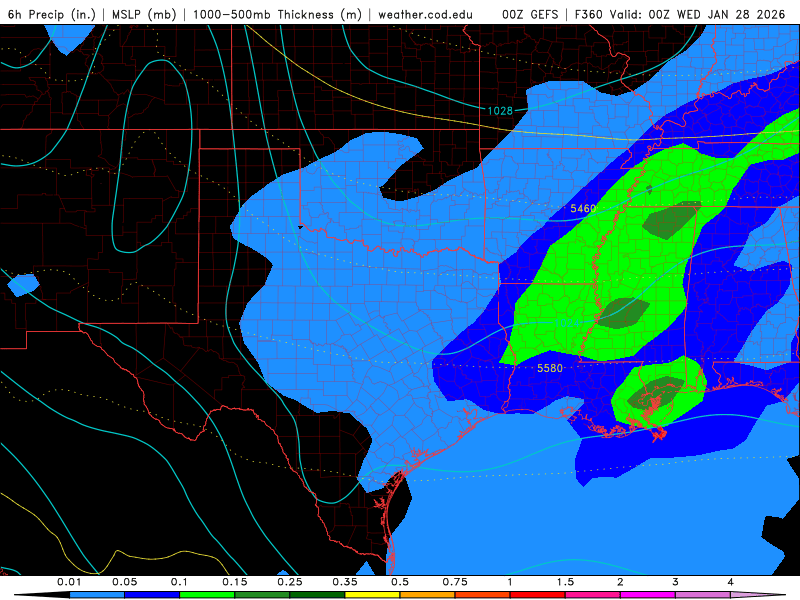Image resolution: width=800 pixels, height=600 pixels.
Task: Click 'F360 Valid: 00Z WED JAN 28 2026' text
Action: pyautogui.click(x=680, y=14)
